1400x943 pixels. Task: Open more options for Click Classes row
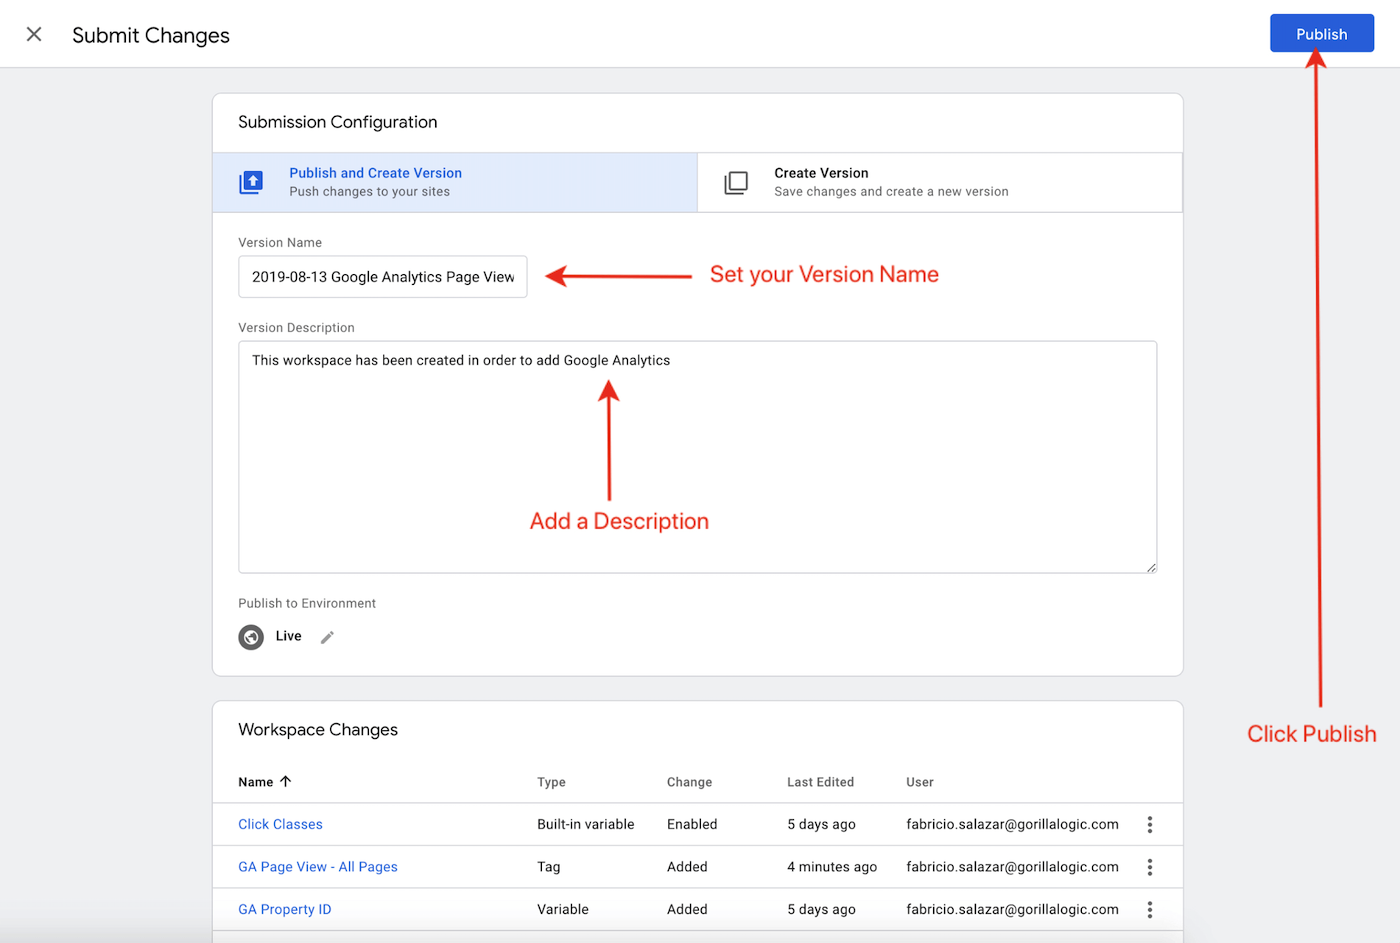tap(1150, 824)
